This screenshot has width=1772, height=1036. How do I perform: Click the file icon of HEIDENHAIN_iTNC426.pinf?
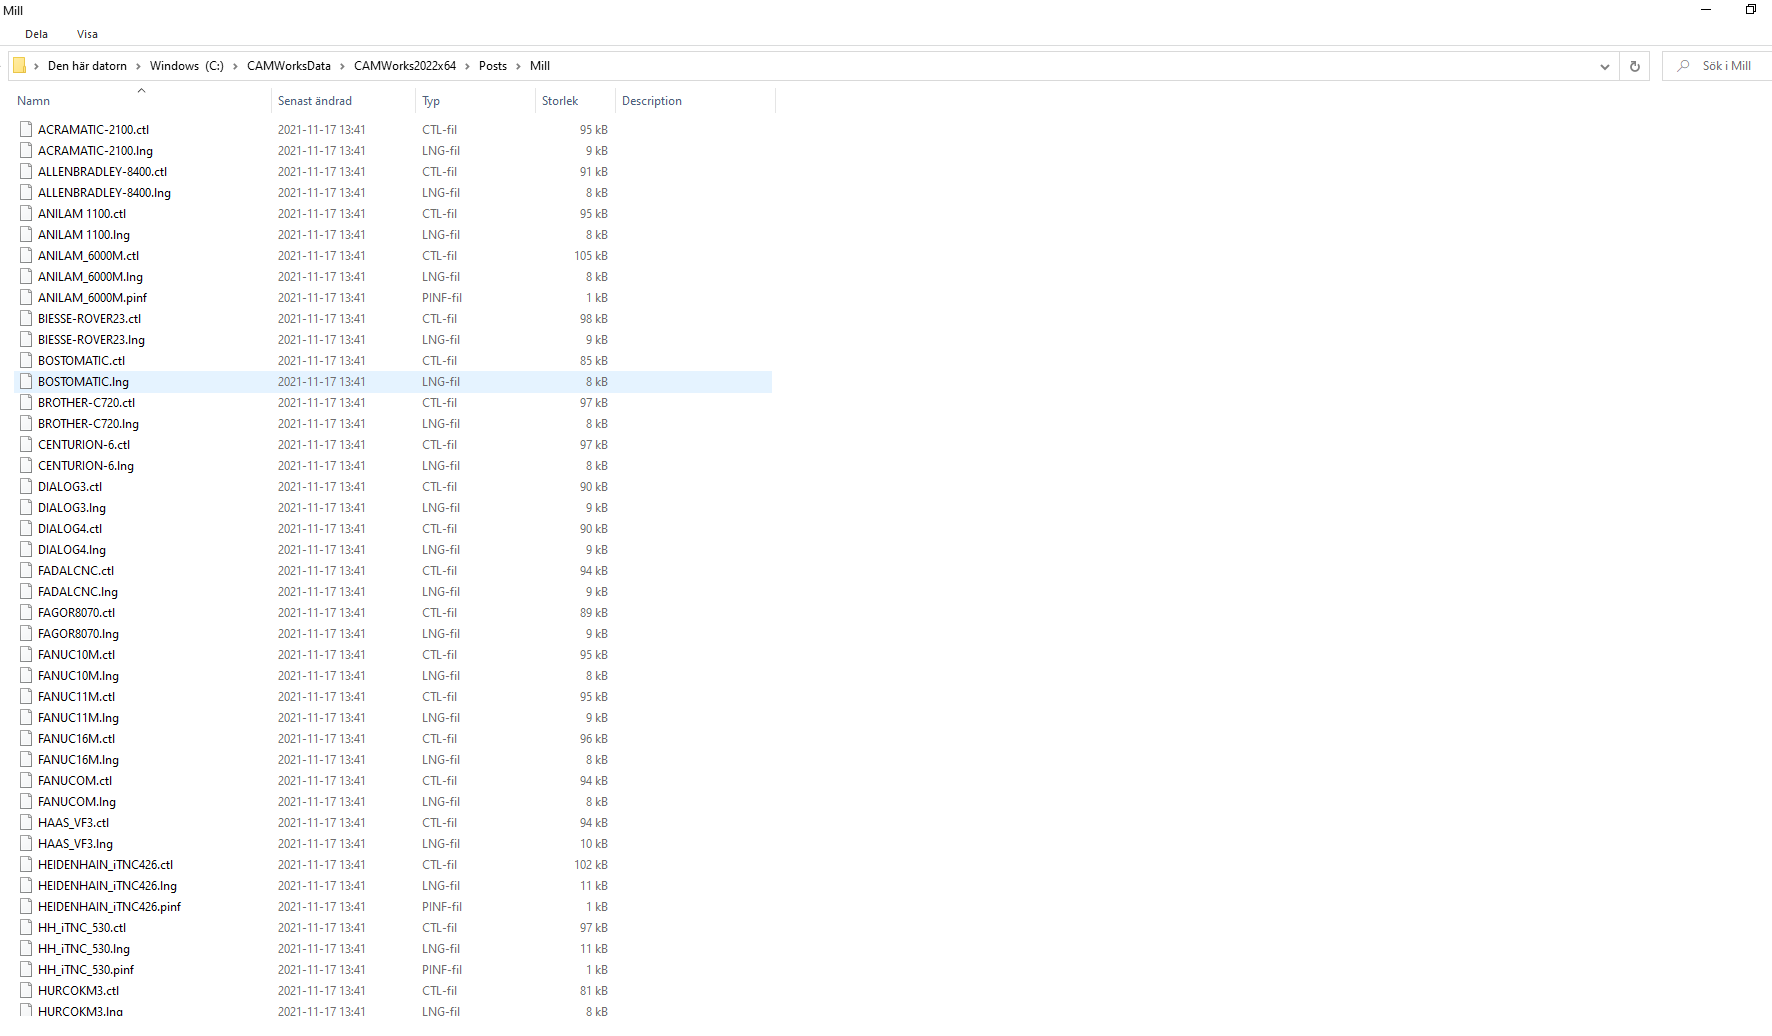[26, 906]
